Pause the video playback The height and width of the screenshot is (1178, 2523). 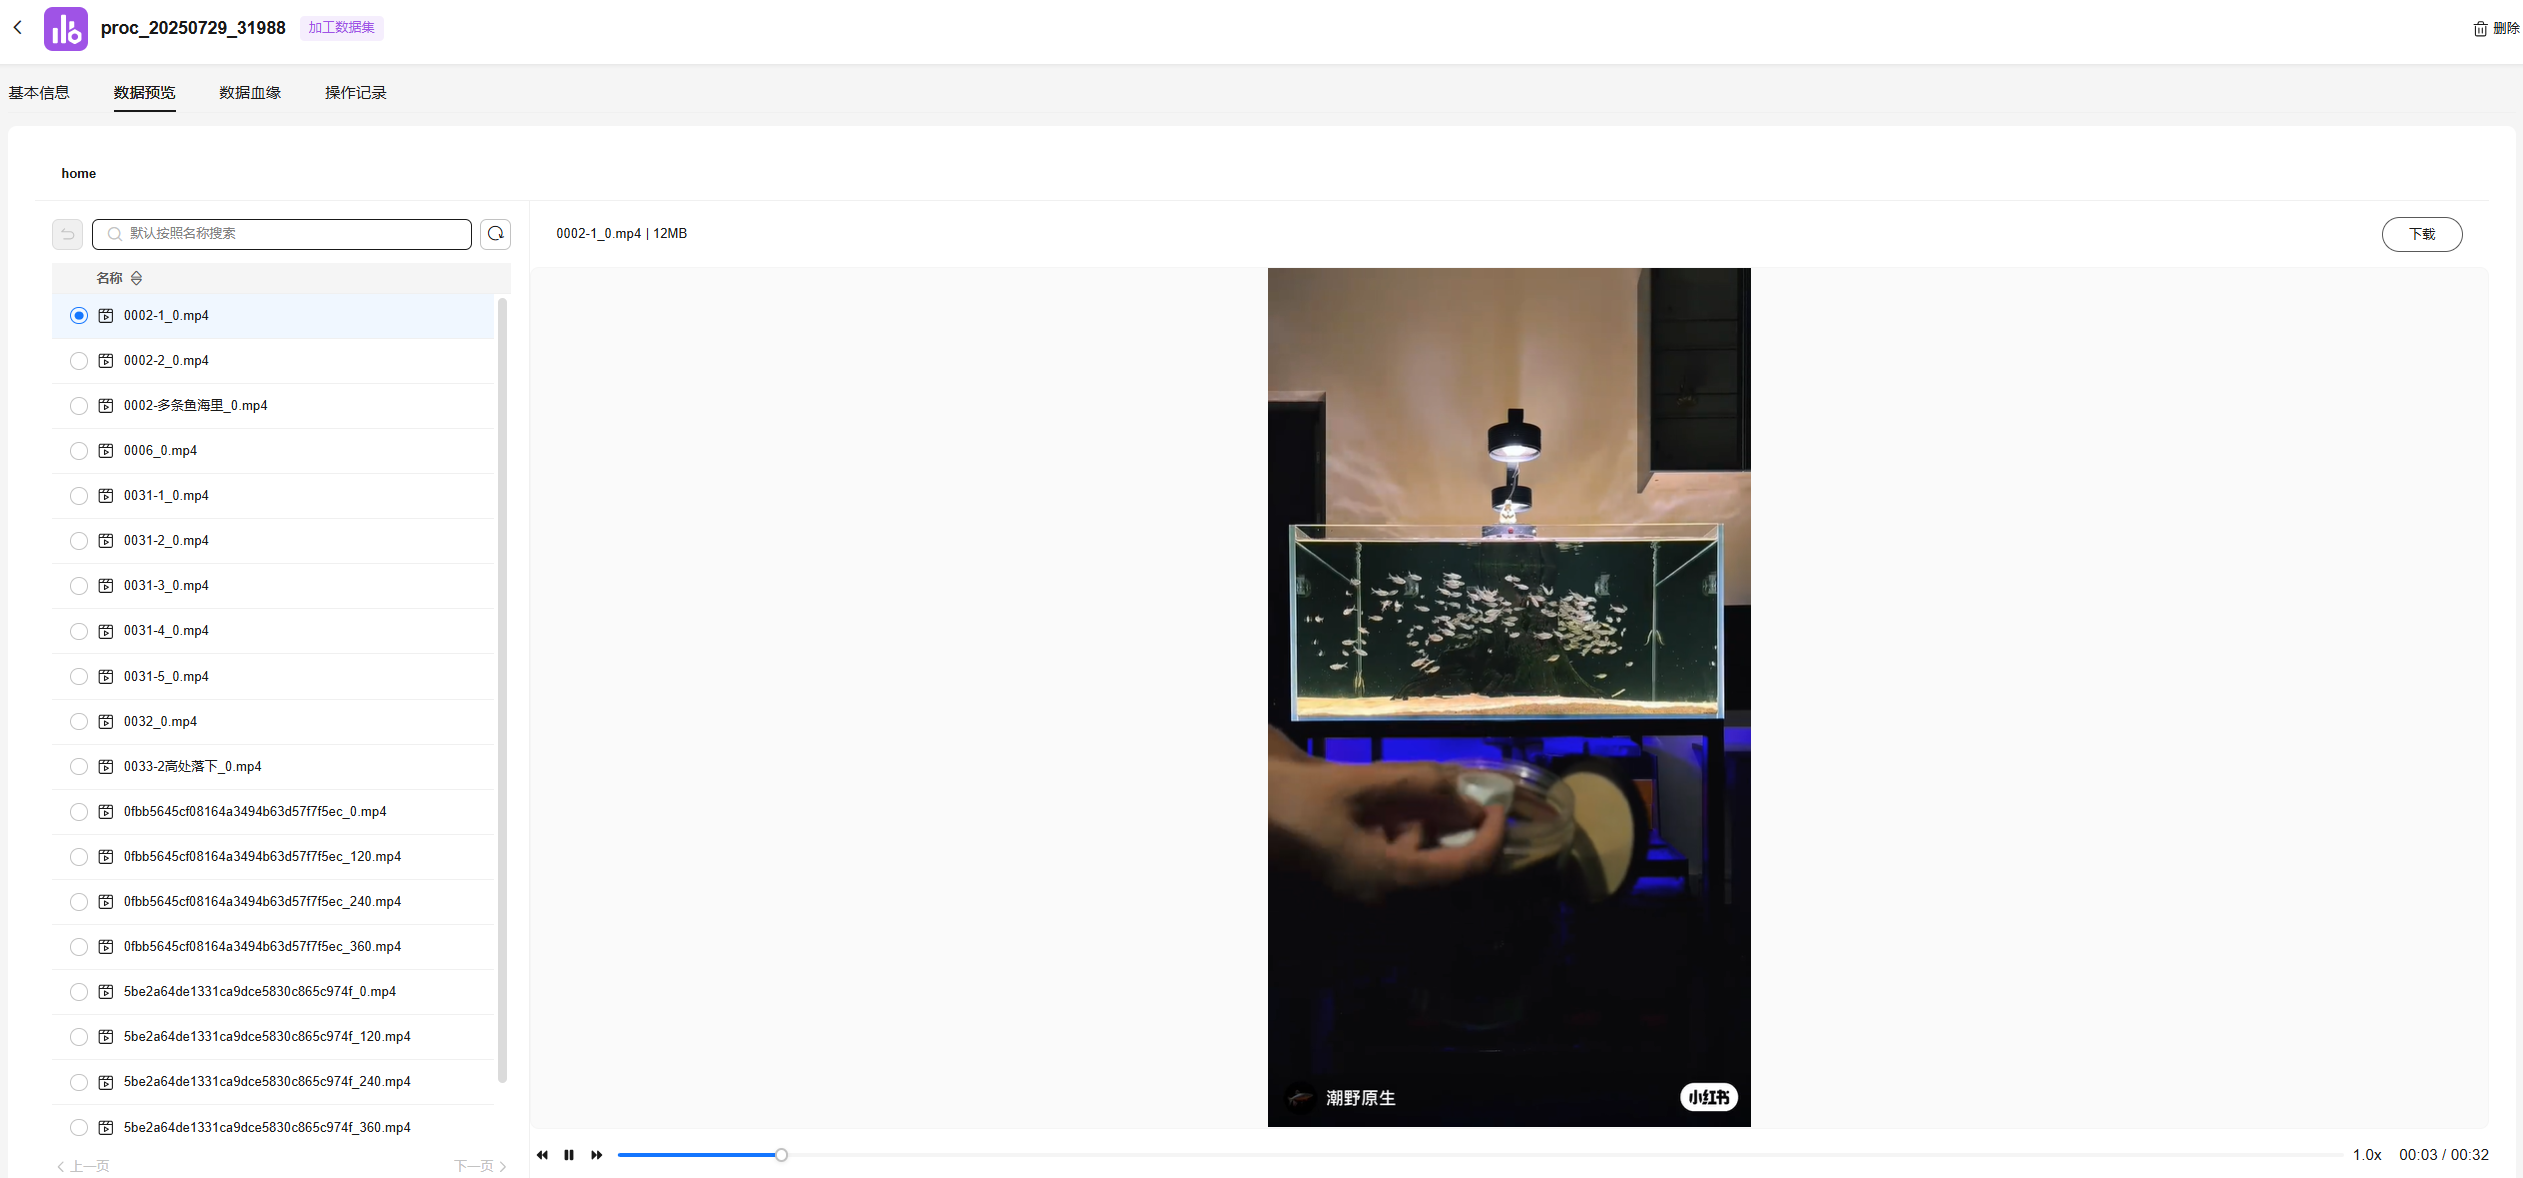(x=569, y=1155)
